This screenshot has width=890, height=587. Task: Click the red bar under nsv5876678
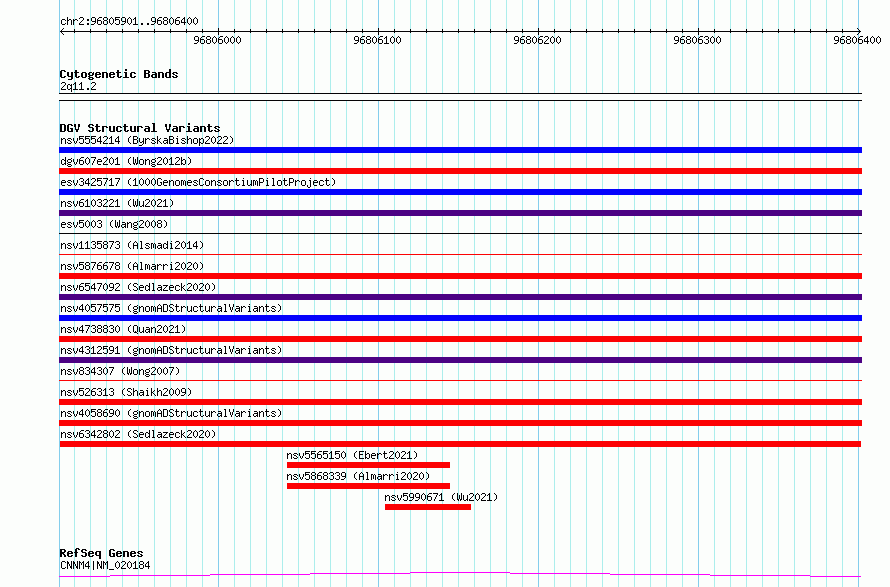pyautogui.click(x=460, y=276)
